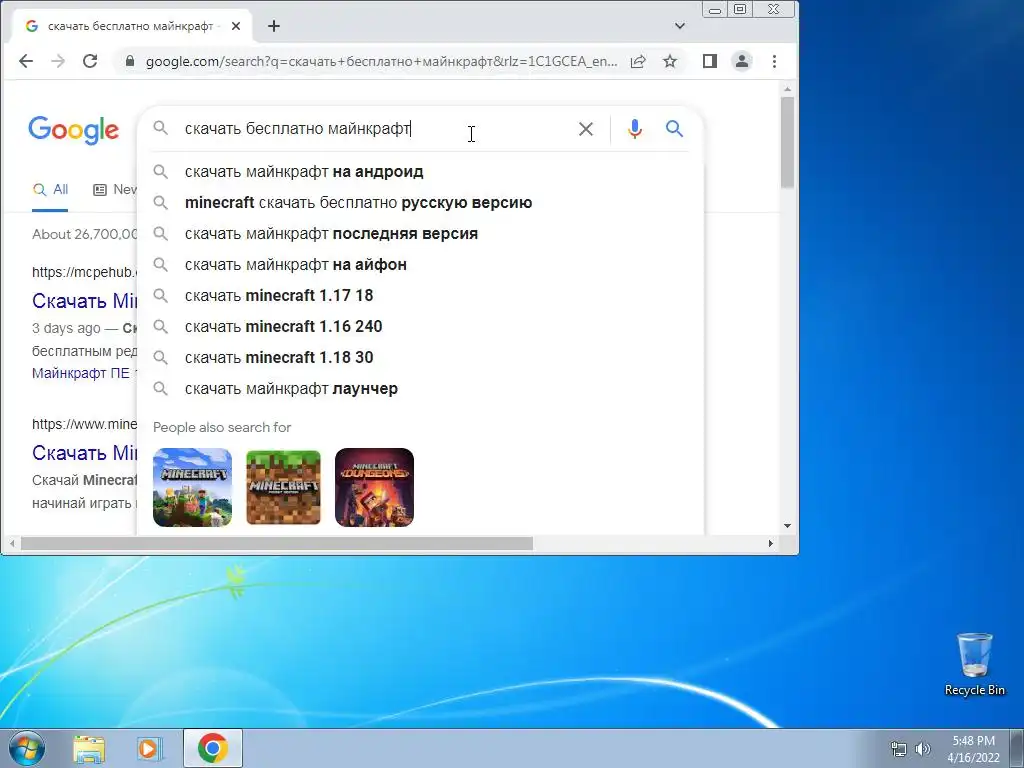Viewport: 1024px width, 768px height.
Task: Open the Minecraft Dungeons thumbnail
Action: pyautogui.click(x=374, y=487)
